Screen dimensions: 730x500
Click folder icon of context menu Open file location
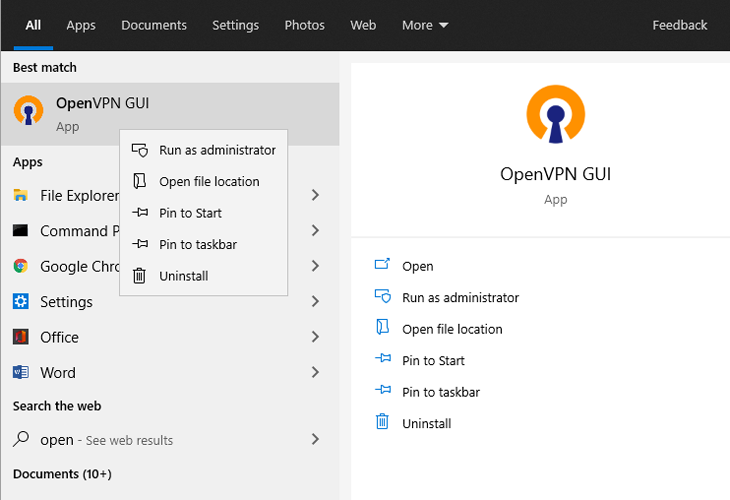[140, 181]
